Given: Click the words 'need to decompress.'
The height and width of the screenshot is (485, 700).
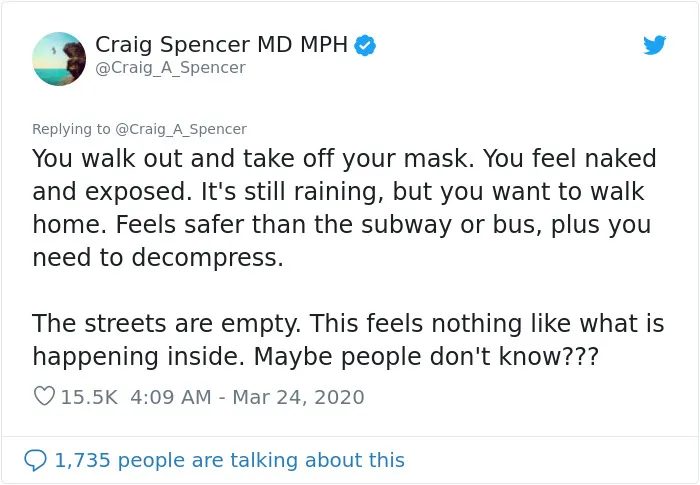Looking at the screenshot, I should [158, 258].
